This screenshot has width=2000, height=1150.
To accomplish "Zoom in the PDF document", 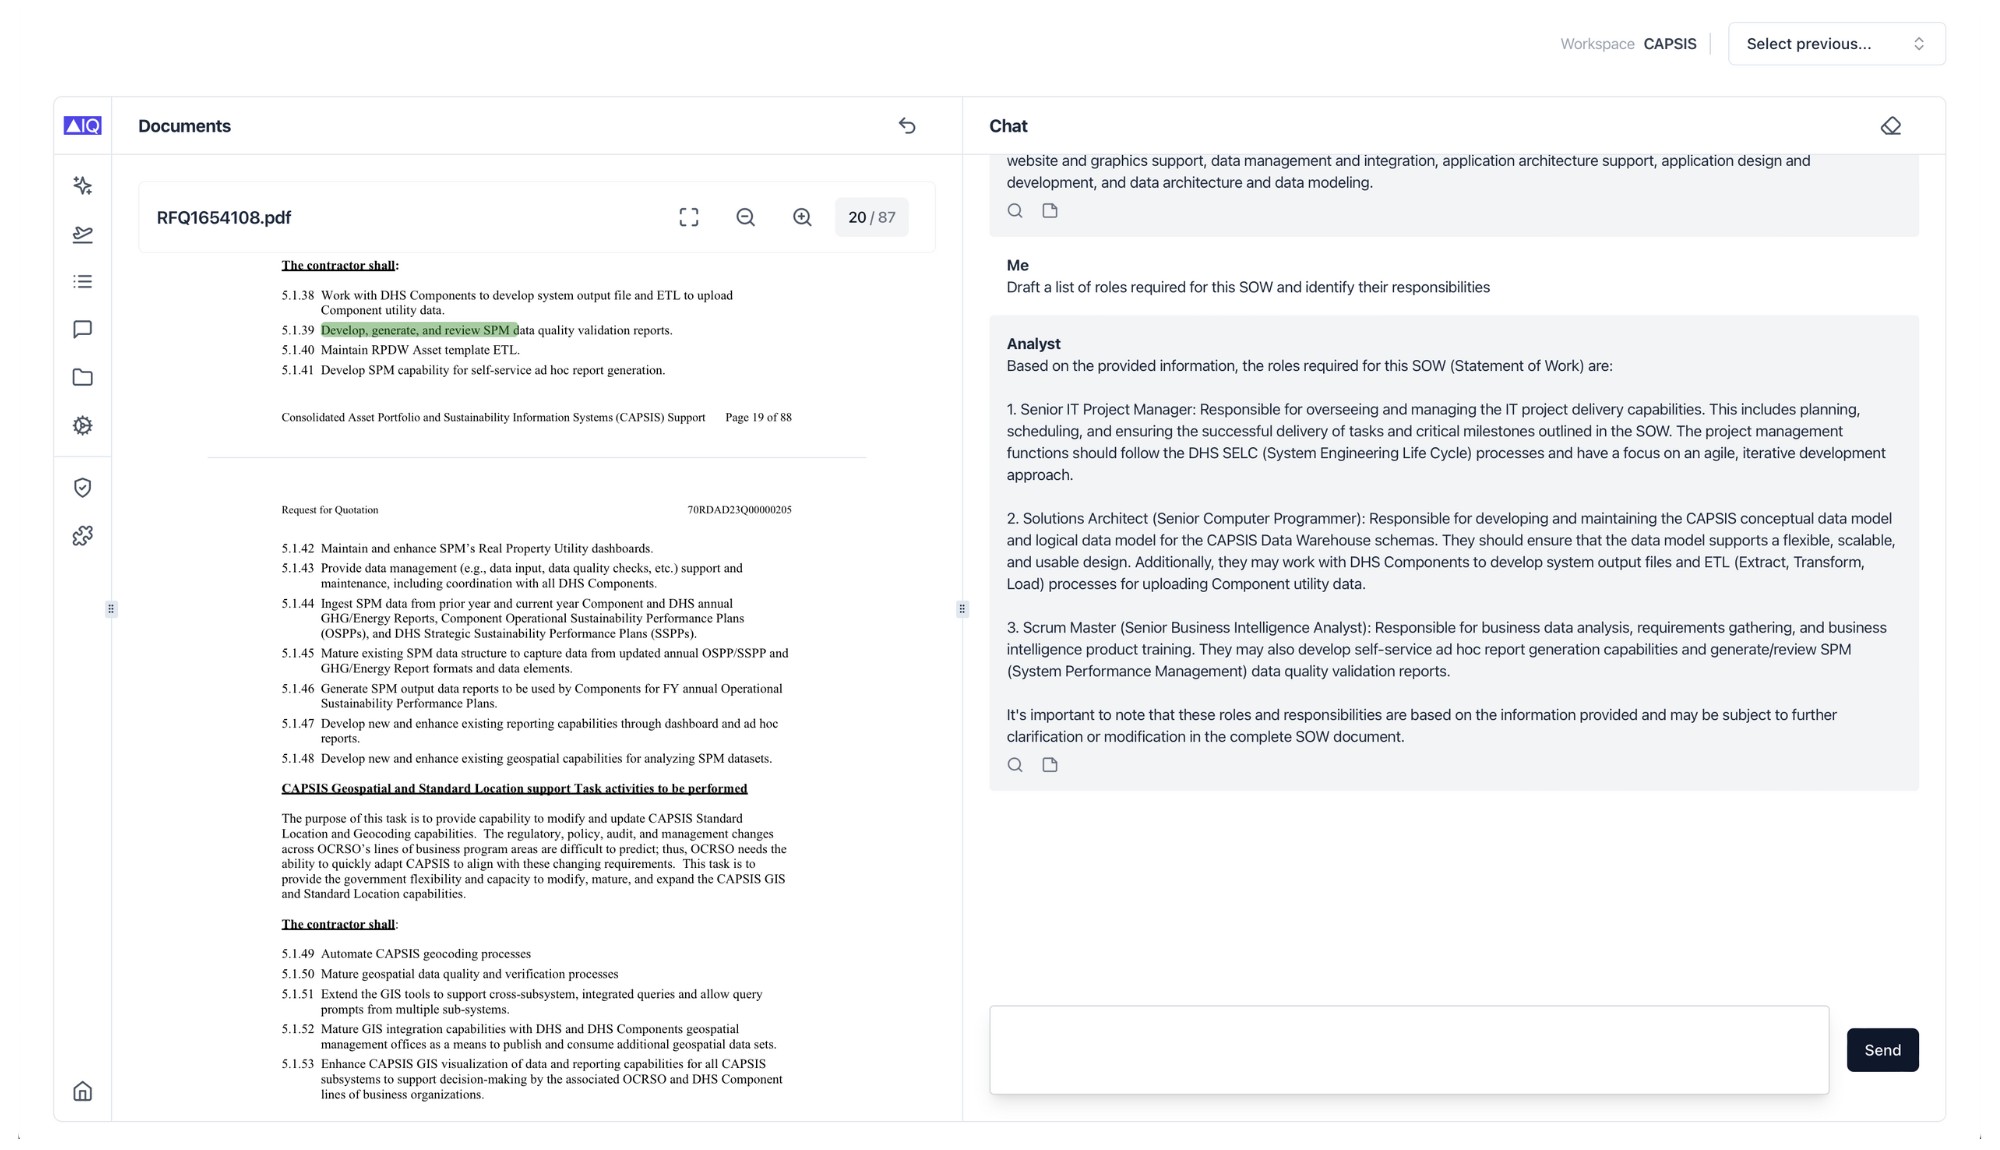I will (802, 217).
